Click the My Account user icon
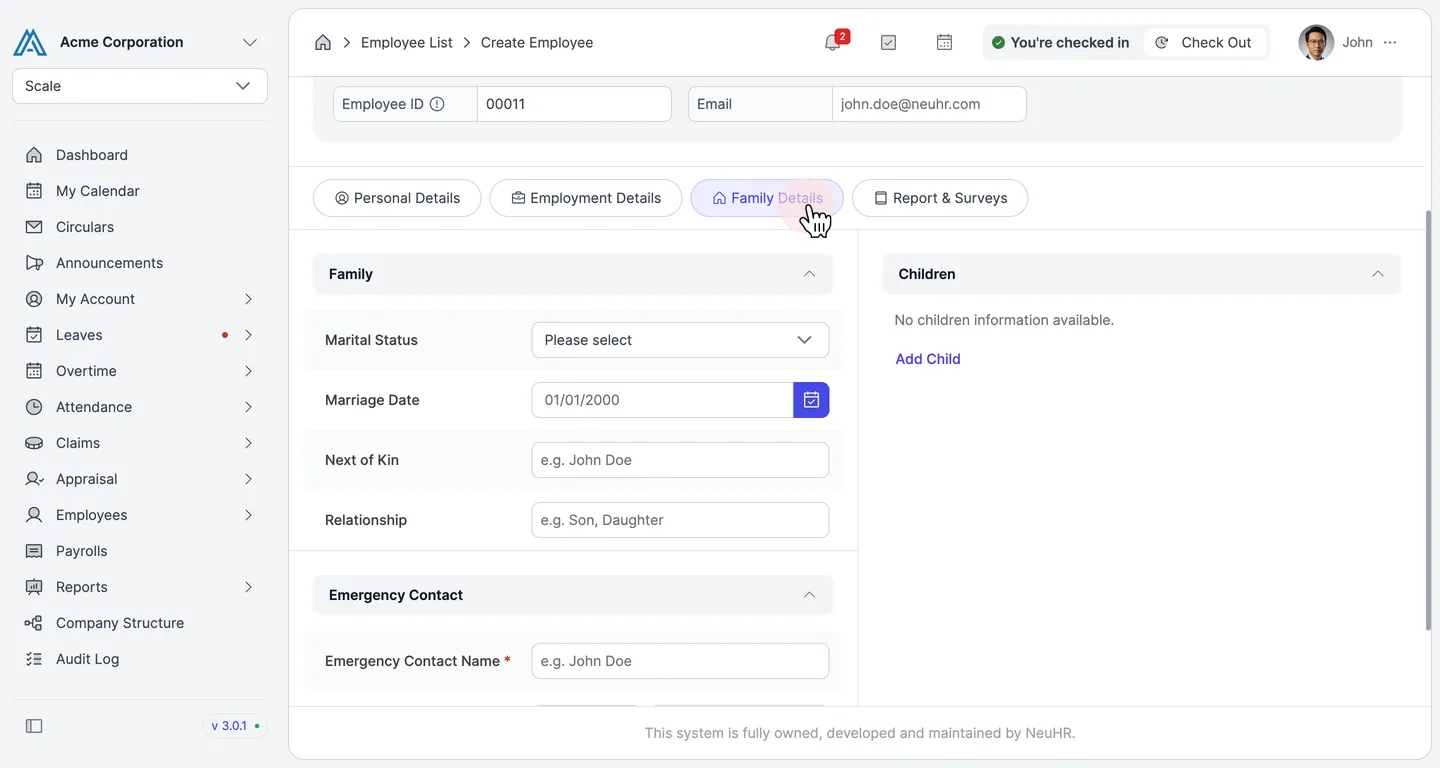The image size is (1440, 768). 34,299
